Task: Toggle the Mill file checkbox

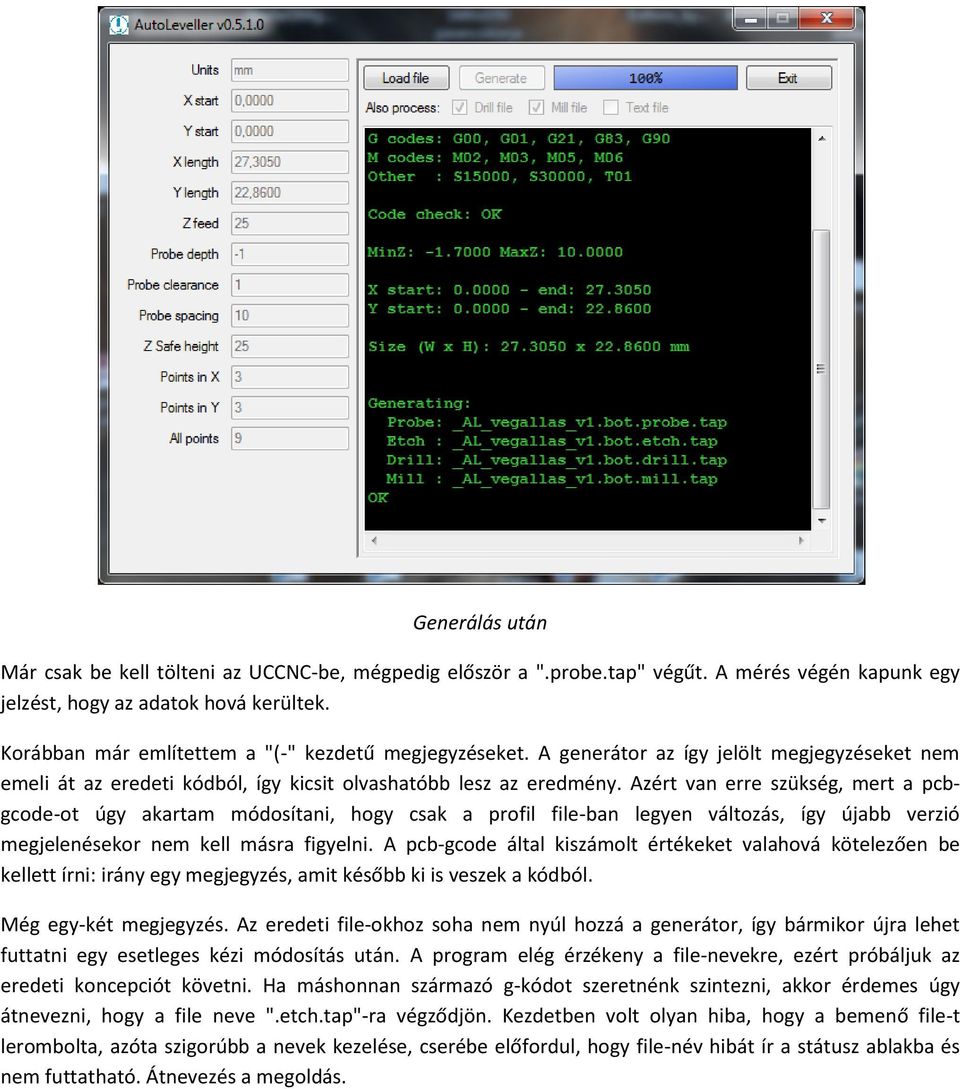Action: (536, 108)
